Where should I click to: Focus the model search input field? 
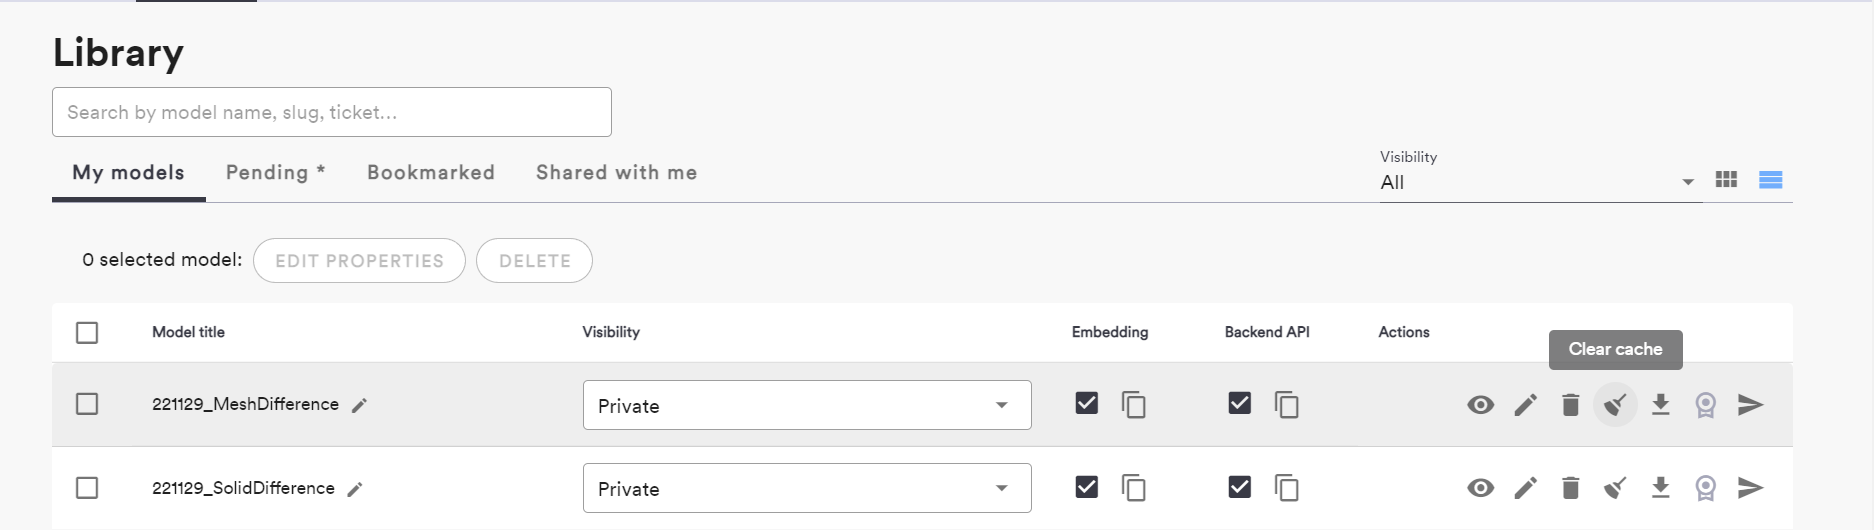click(x=331, y=112)
